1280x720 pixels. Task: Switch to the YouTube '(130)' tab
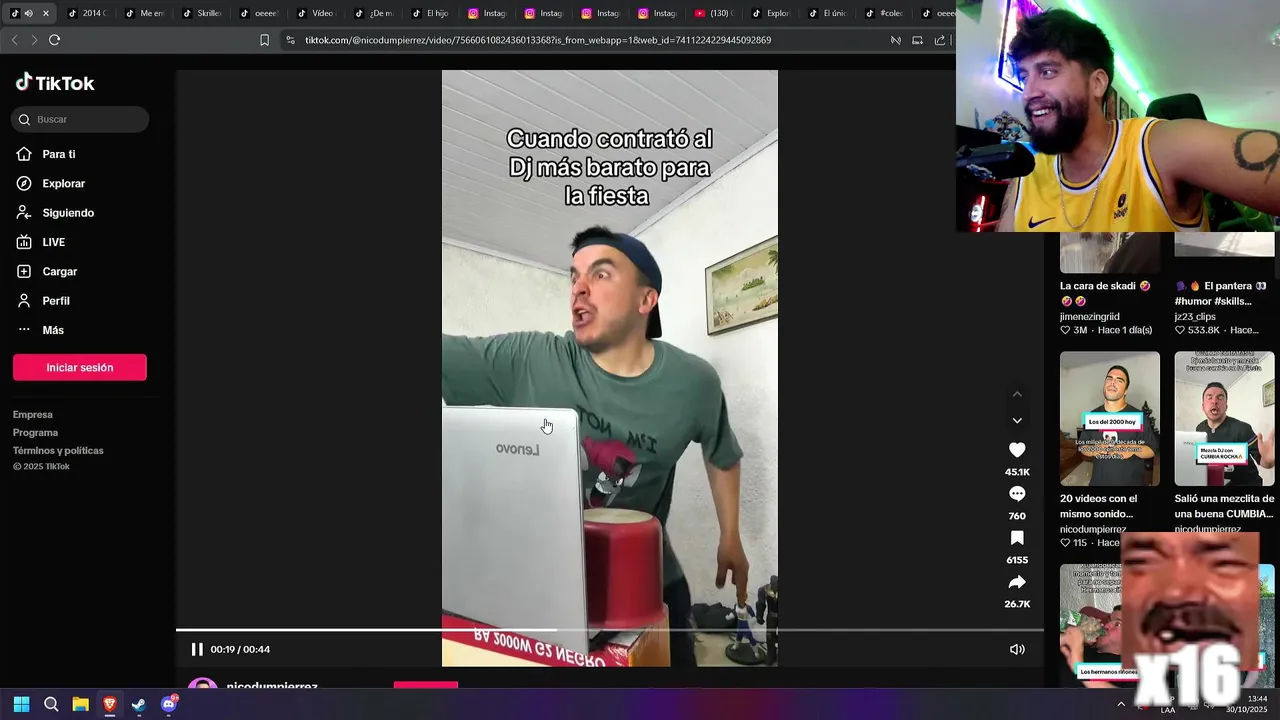[x=715, y=14]
